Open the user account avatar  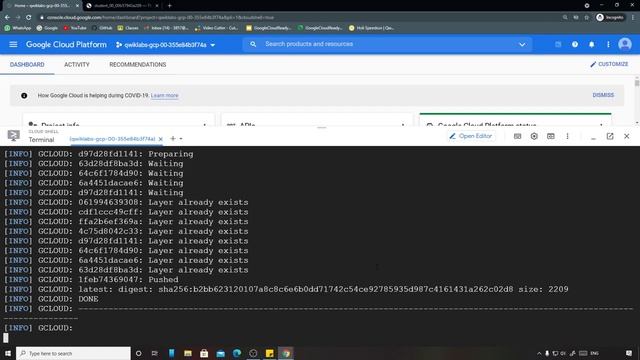(624, 44)
